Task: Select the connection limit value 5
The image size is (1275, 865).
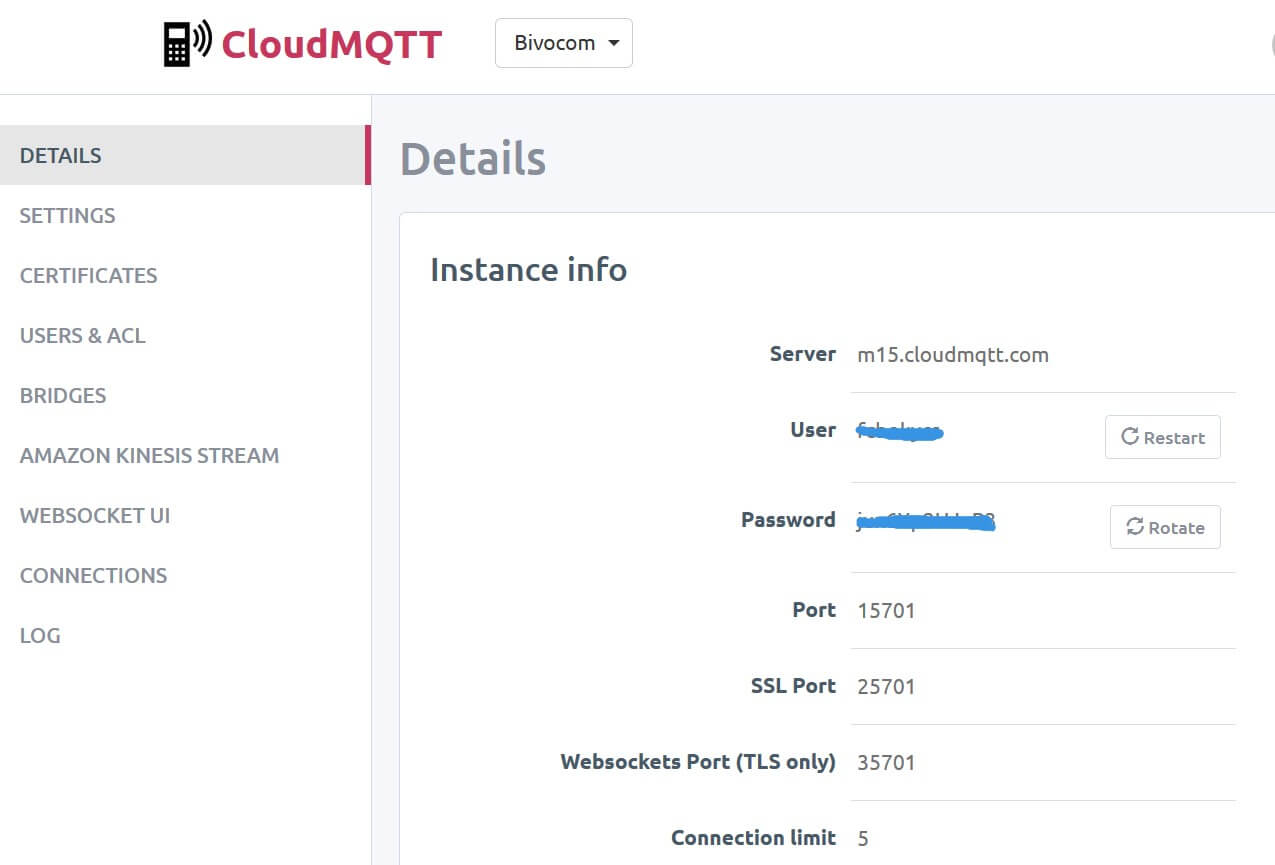Action: (863, 838)
